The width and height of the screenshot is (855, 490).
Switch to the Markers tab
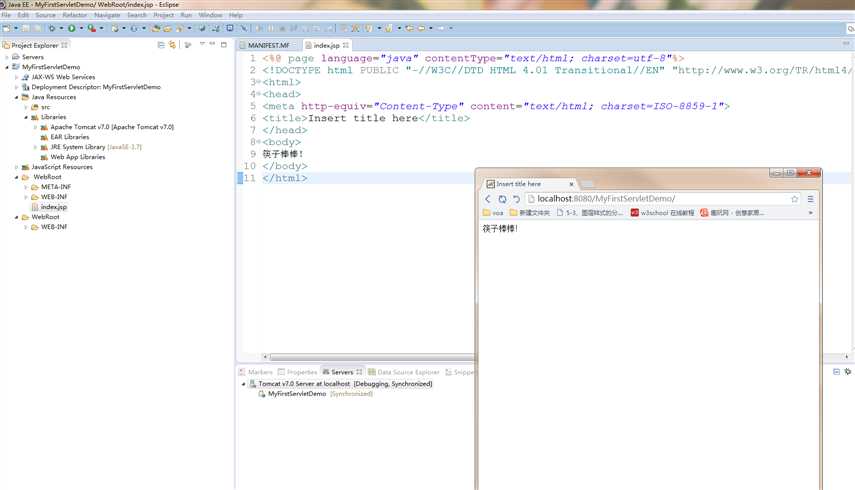pos(255,372)
